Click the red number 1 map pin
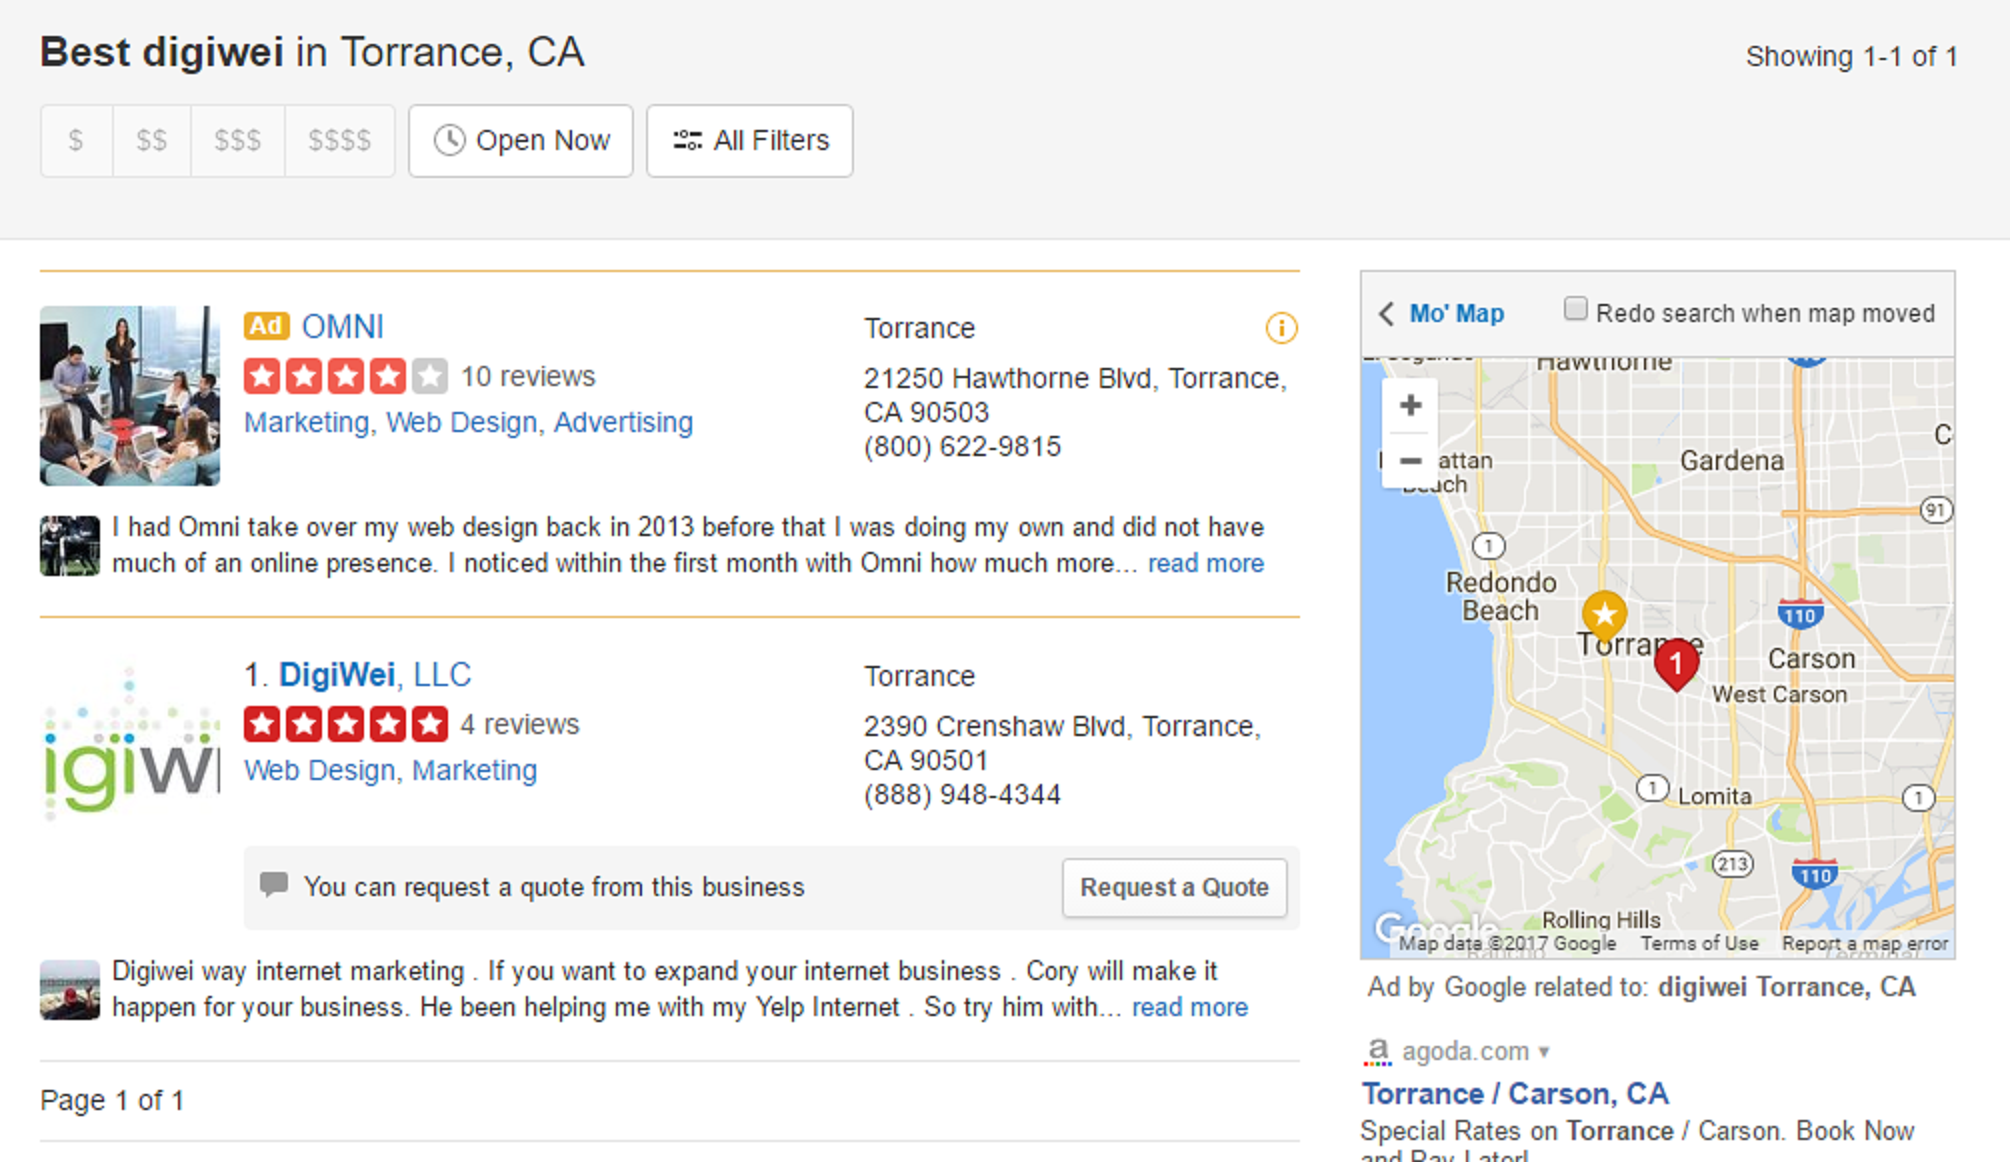Viewport: 2010px width, 1162px height. click(x=1676, y=663)
